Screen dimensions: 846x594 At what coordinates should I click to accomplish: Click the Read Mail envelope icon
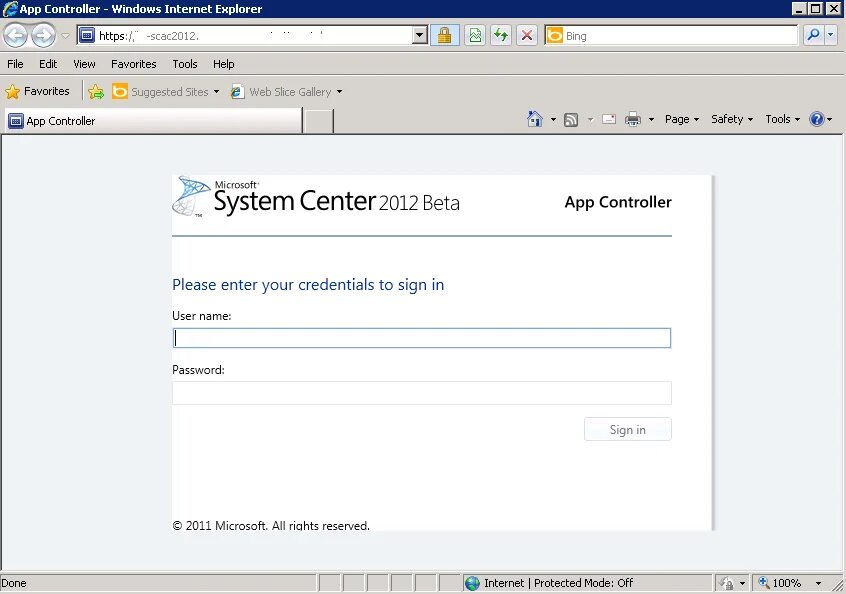609,119
